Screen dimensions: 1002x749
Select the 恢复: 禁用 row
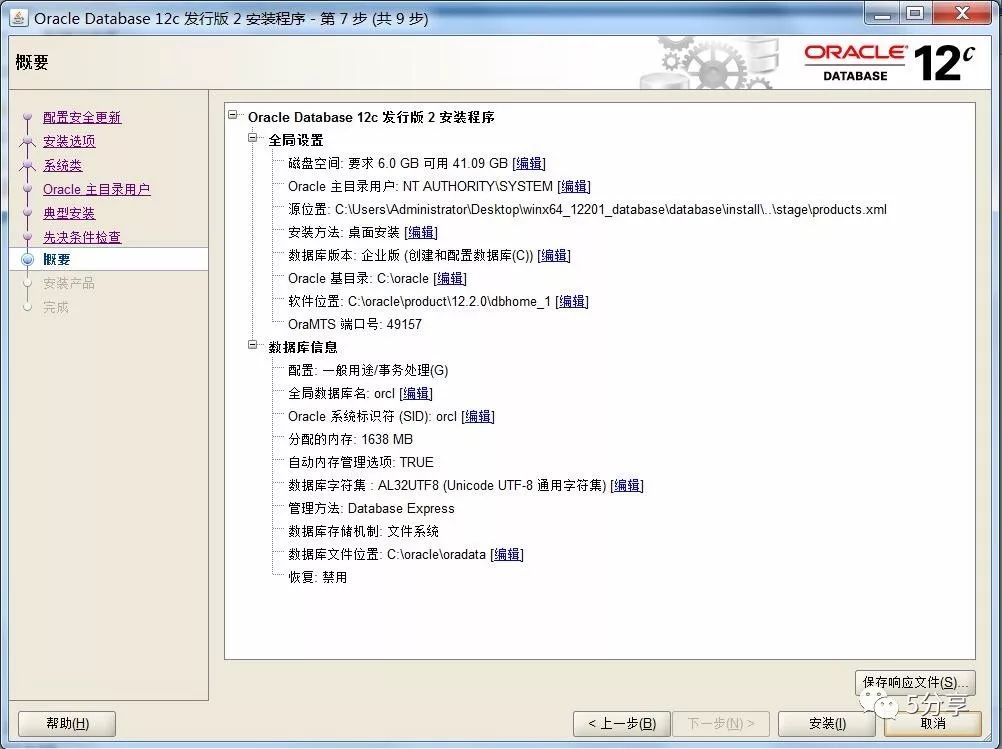coord(318,578)
